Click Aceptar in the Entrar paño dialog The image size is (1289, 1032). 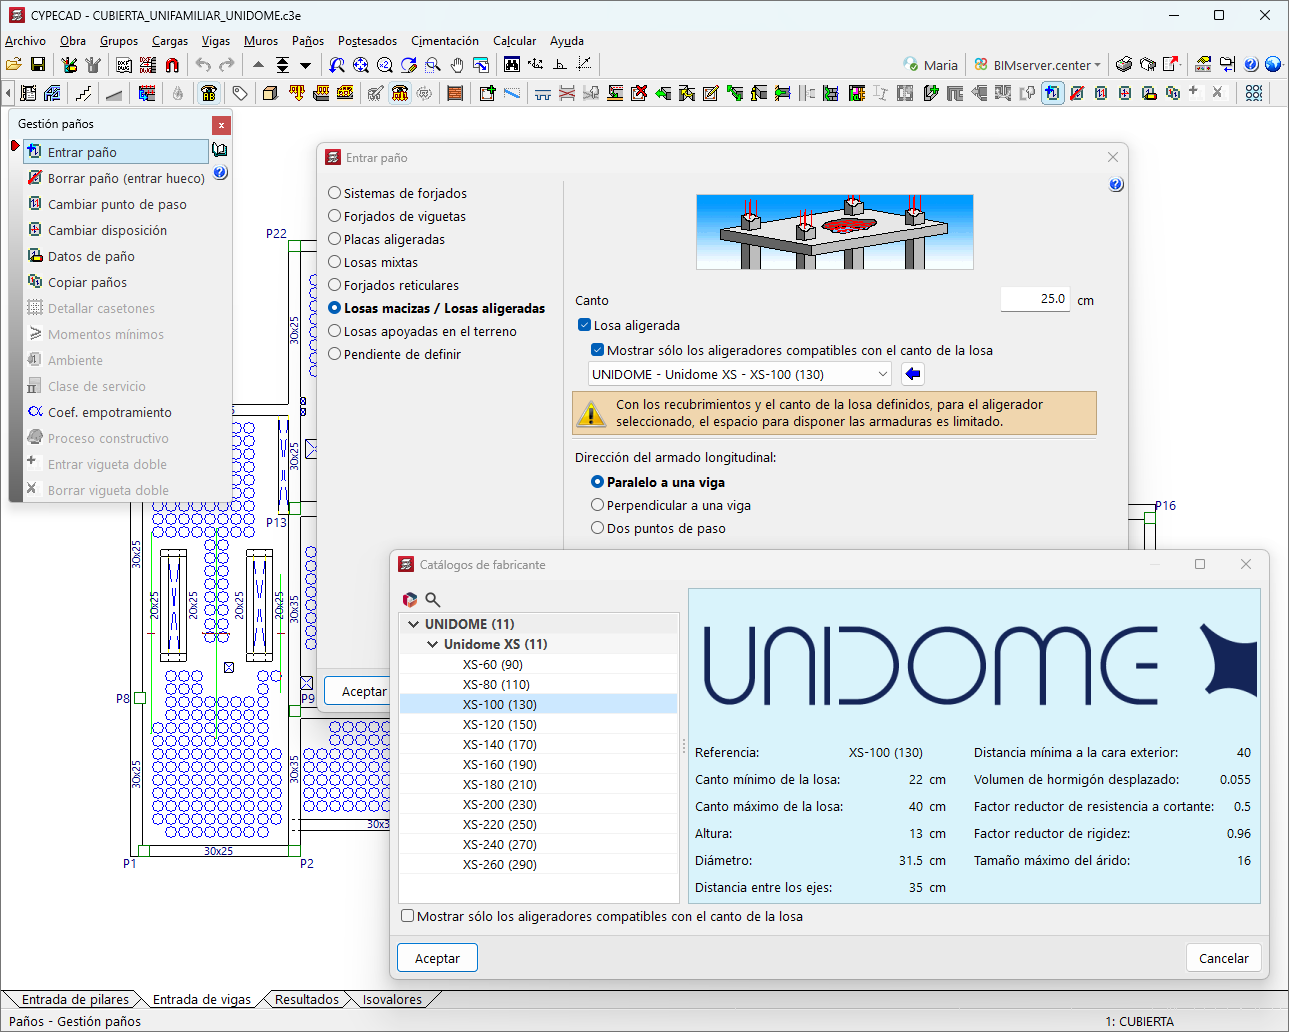tap(358, 691)
